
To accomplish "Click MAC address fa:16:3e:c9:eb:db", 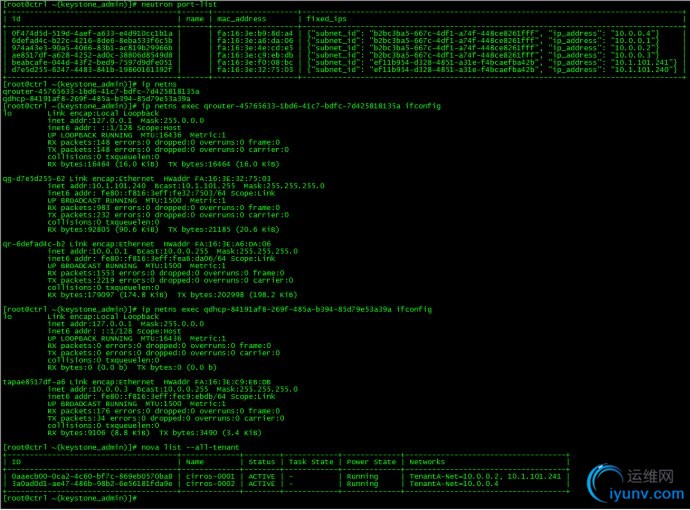I will coord(255,55).
